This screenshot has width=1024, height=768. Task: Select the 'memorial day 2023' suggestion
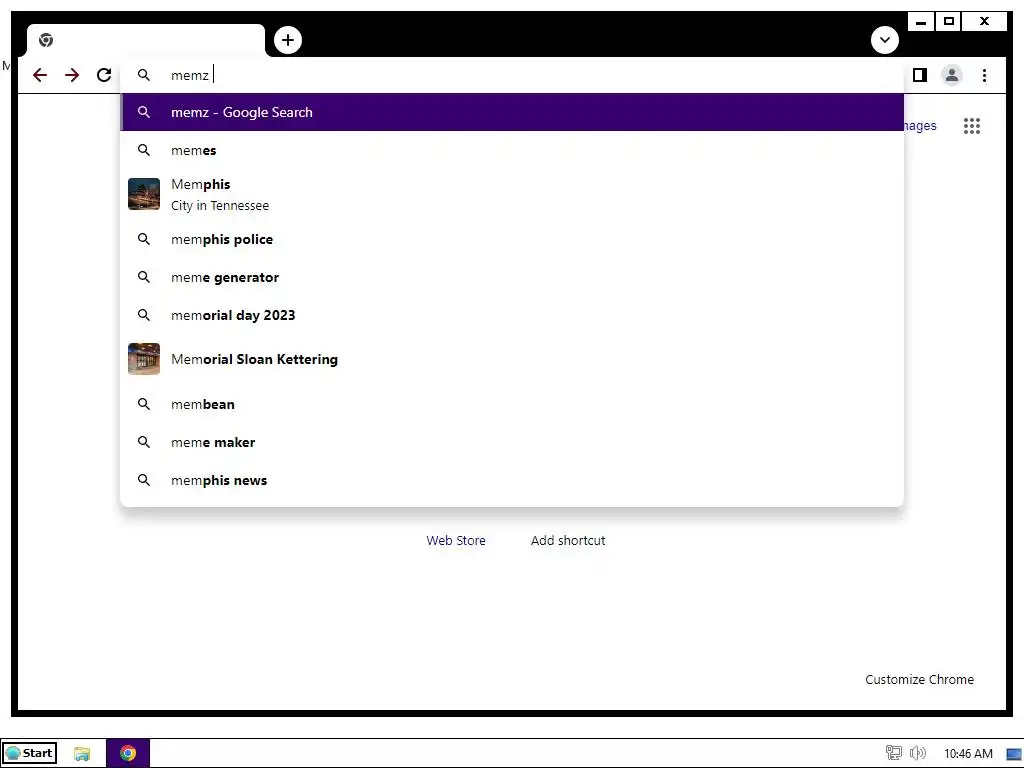[x=512, y=315]
